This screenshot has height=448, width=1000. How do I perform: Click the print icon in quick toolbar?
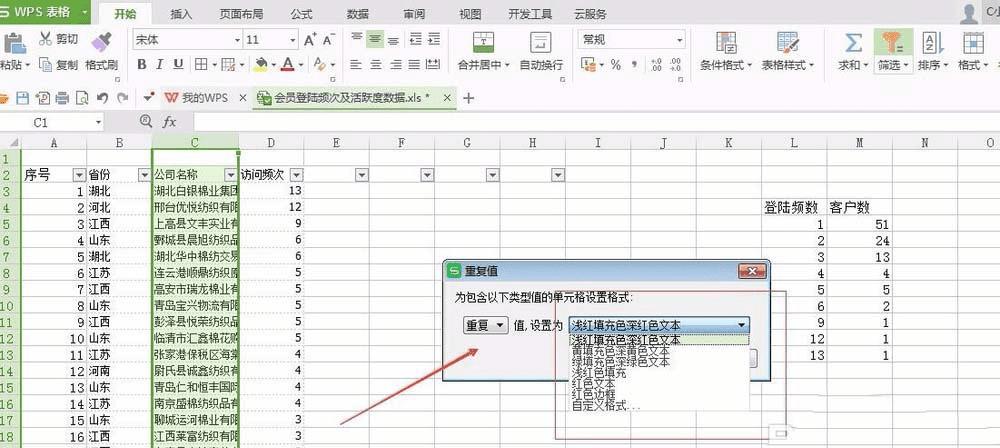[62, 98]
